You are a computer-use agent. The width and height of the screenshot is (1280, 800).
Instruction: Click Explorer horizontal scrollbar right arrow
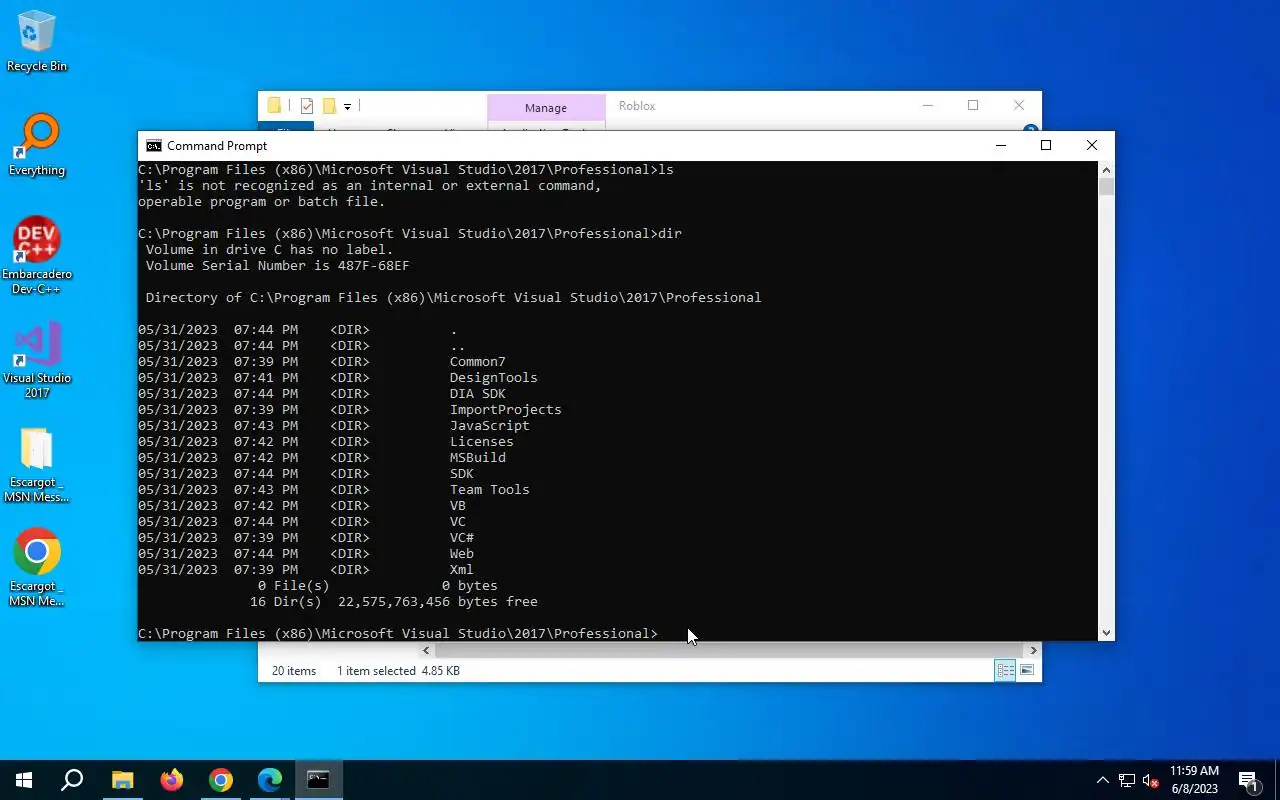point(1033,650)
